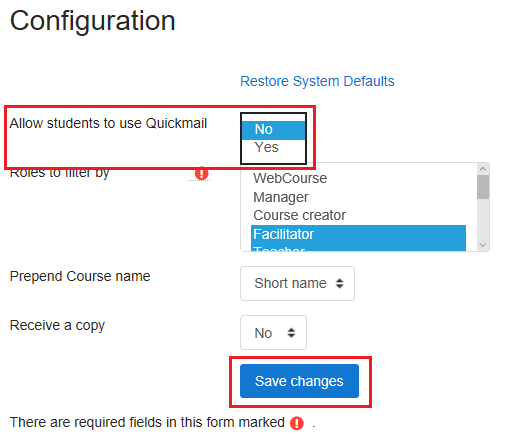Click required icon beside Roles to filter by
Viewport: 508px width, 441px height.
pyautogui.click(x=201, y=173)
